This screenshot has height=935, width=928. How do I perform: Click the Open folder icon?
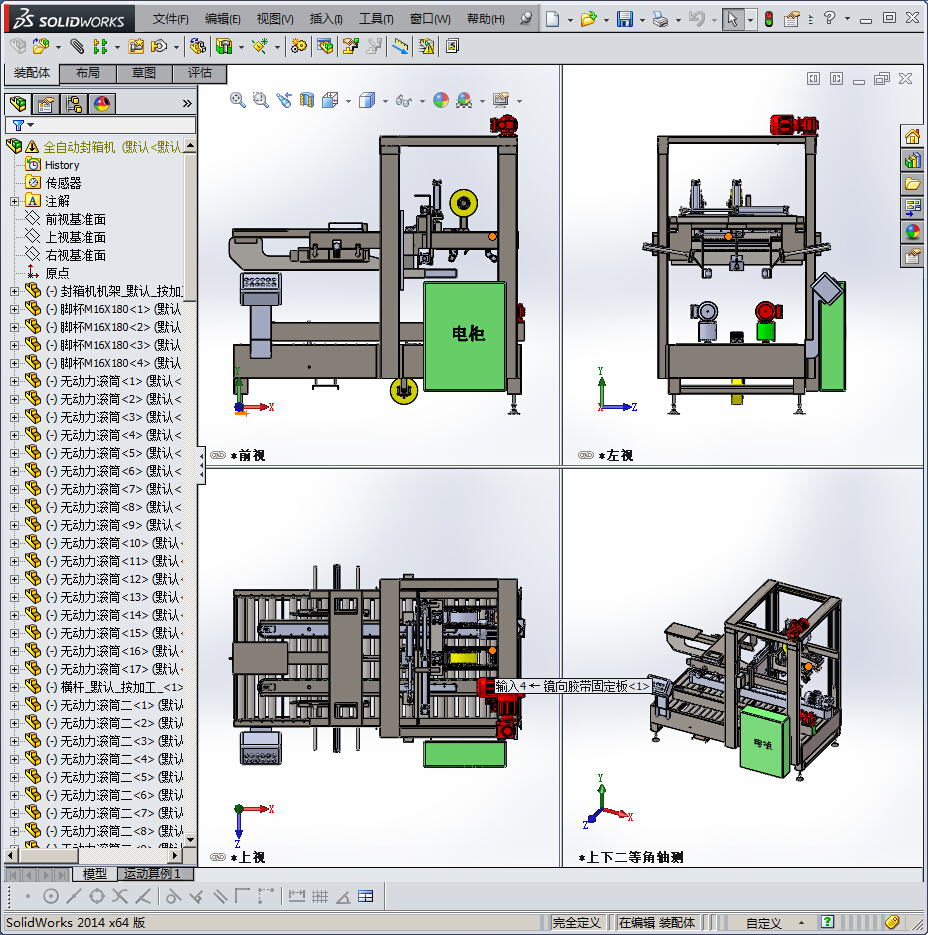[588, 19]
